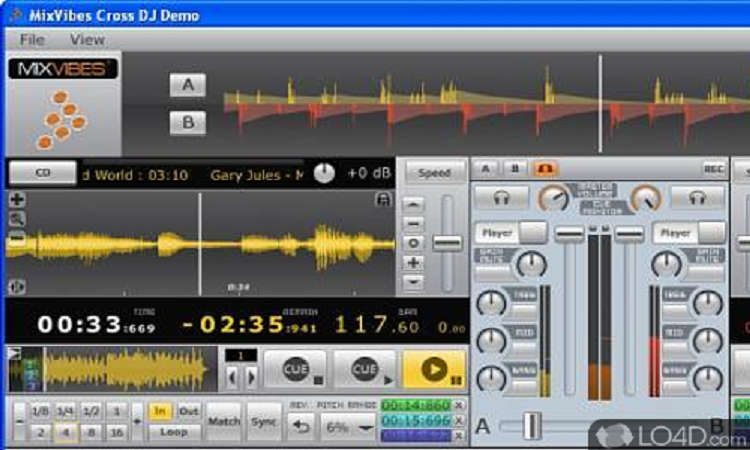This screenshot has width=750, height=450.
Task: Click the orange headphone mixer tab
Action: click(x=545, y=168)
